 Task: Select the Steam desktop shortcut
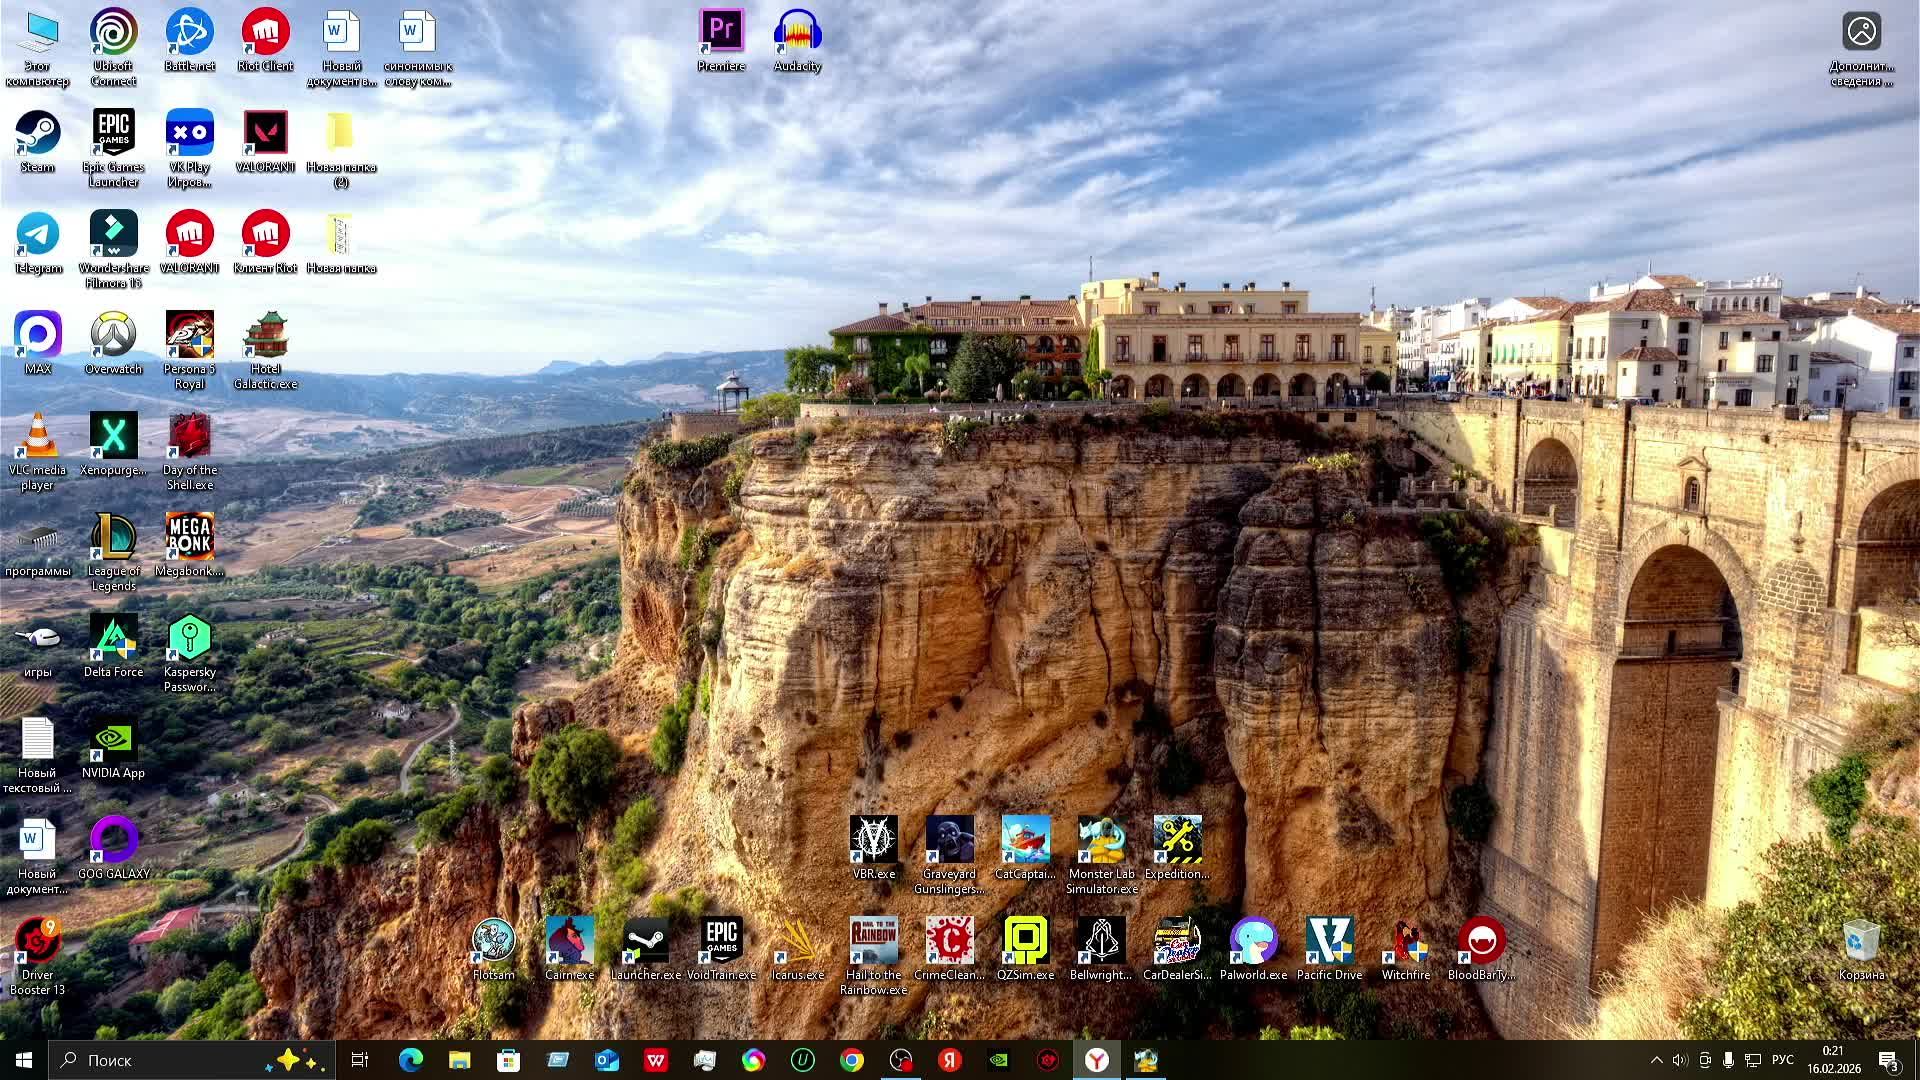pyautogui.click(x=38, y=134)
